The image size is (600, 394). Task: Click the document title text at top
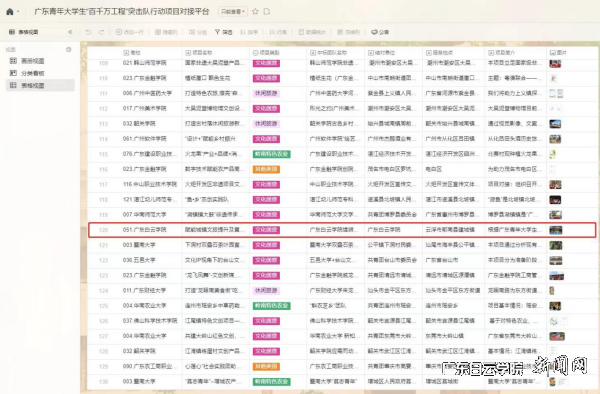click(x=122, y=11)
